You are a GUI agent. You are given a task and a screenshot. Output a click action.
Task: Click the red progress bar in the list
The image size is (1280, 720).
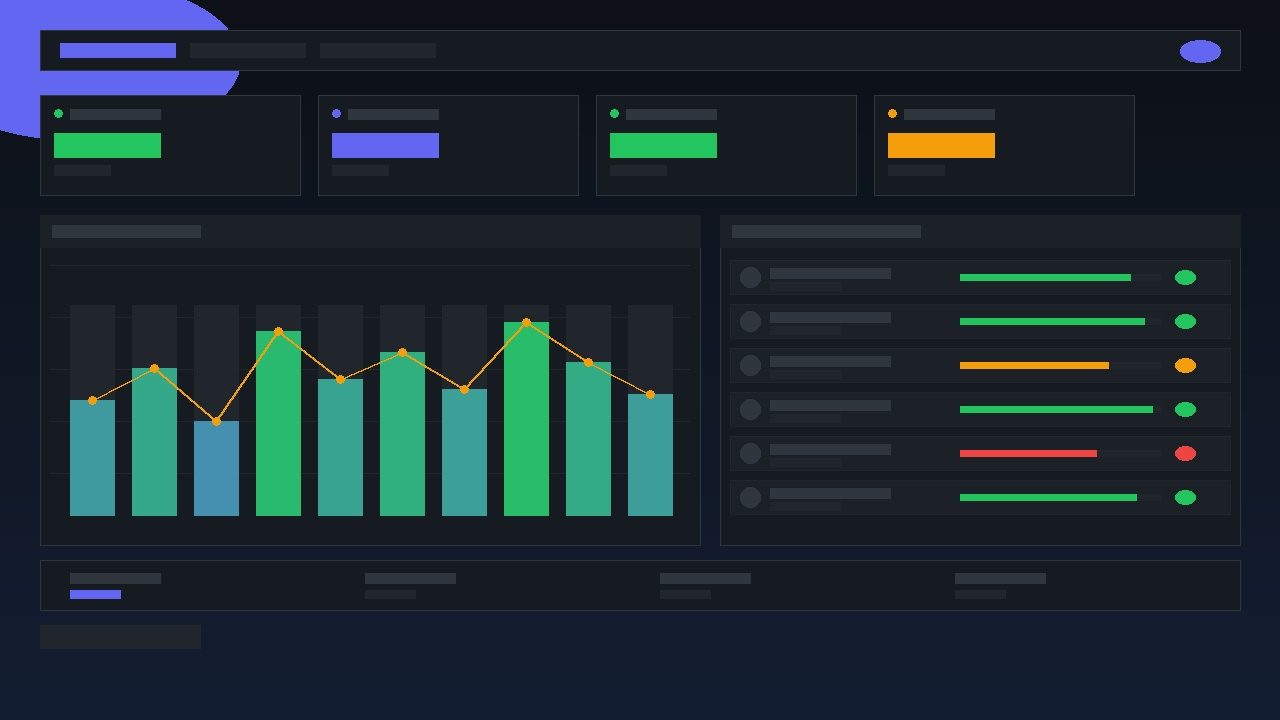[x=1028, y=453]
